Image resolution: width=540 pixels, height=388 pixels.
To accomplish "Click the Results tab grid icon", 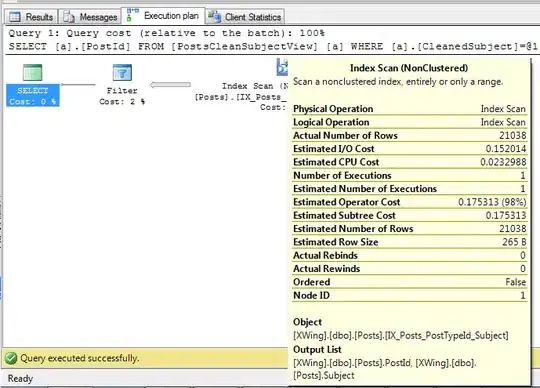I will pyautogui.click(x=15, y=17).
